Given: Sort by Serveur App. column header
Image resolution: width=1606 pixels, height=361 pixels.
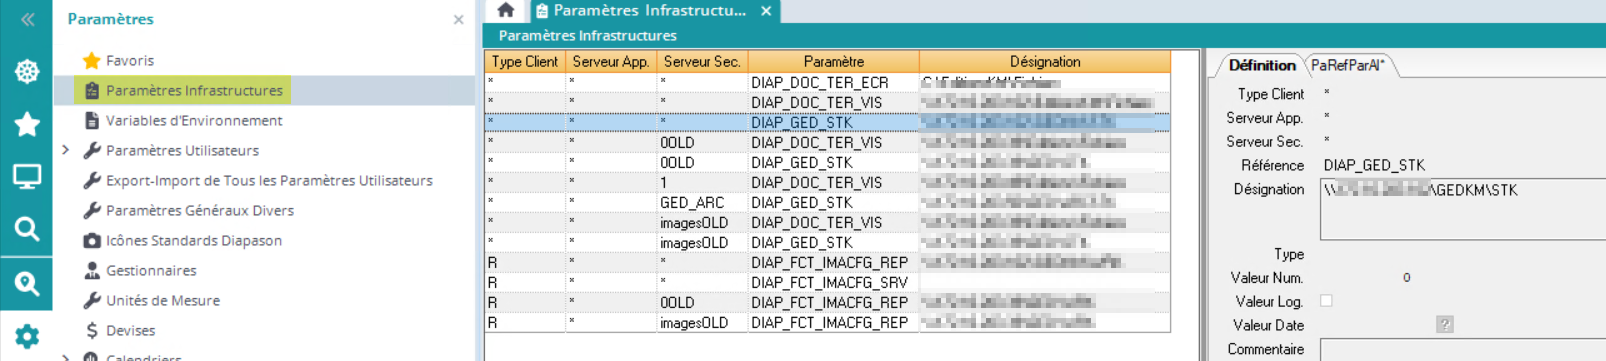Looking at the screenshot, I should 610,61.
